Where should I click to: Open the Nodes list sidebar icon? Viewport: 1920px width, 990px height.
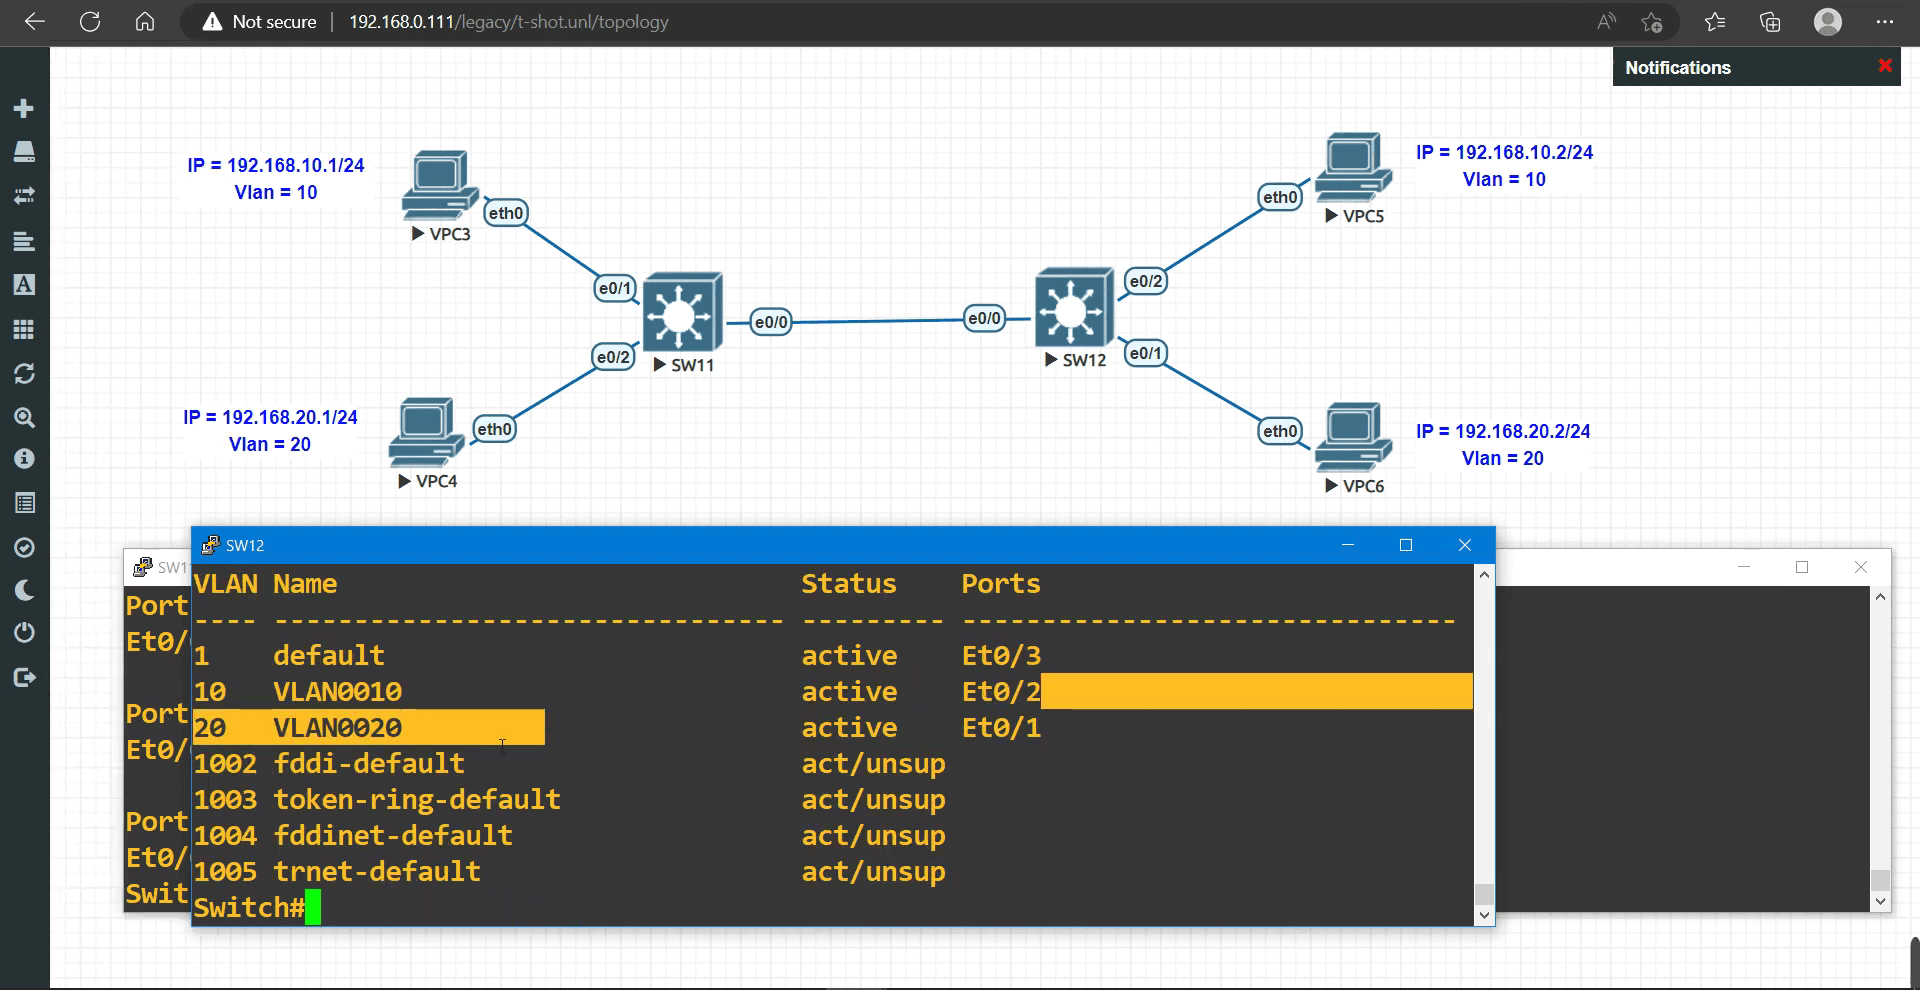(x=24, y=151)
